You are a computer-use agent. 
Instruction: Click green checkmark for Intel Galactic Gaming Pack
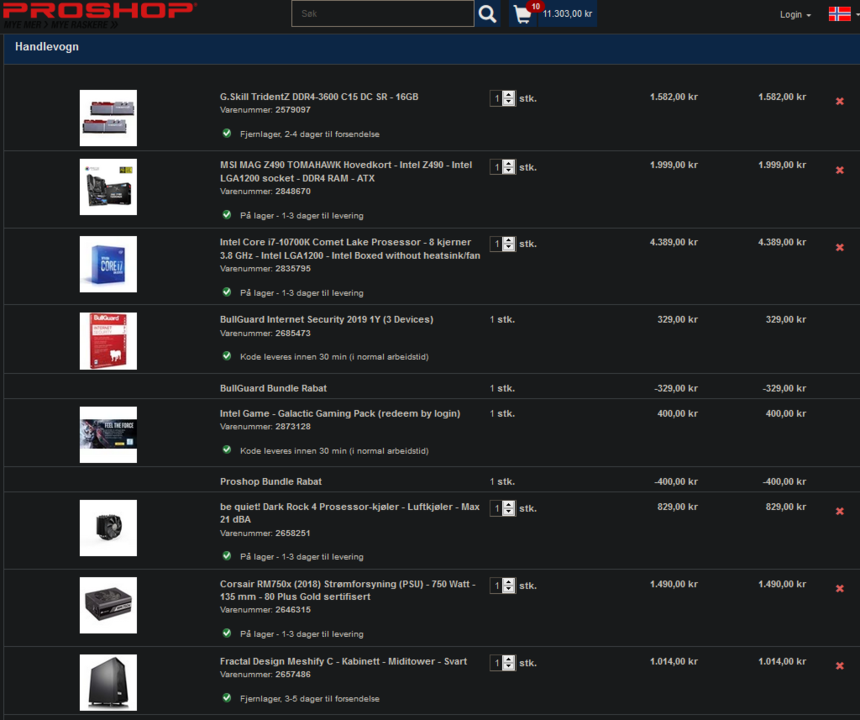tap(227, 450)
